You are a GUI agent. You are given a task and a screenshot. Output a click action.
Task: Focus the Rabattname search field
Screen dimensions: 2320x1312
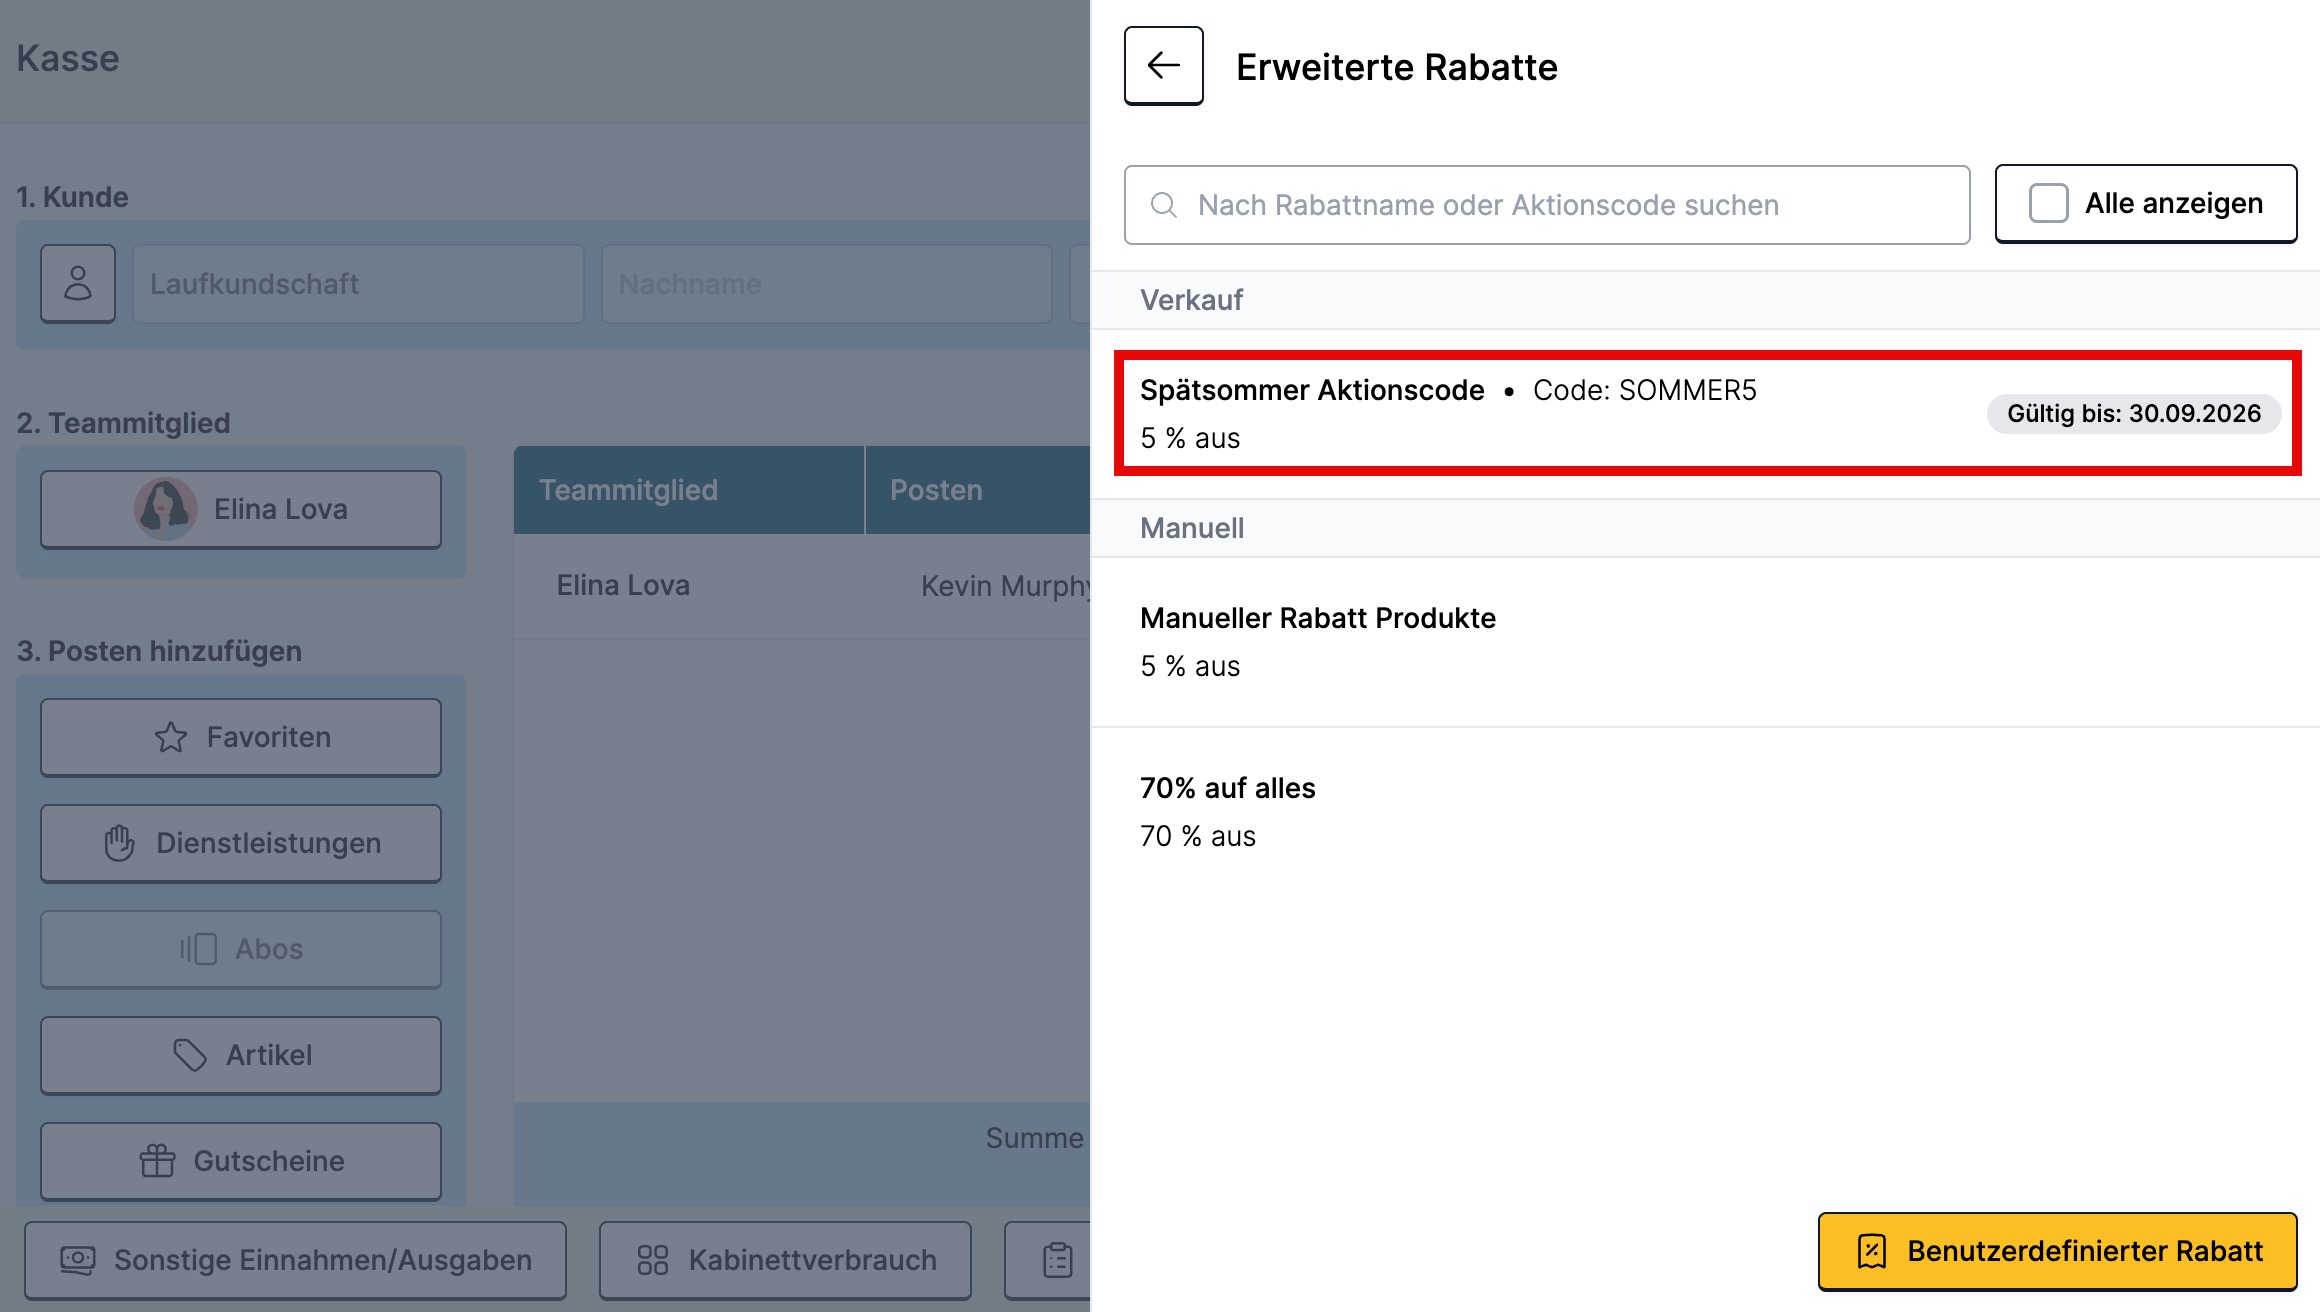[1547, 205]
